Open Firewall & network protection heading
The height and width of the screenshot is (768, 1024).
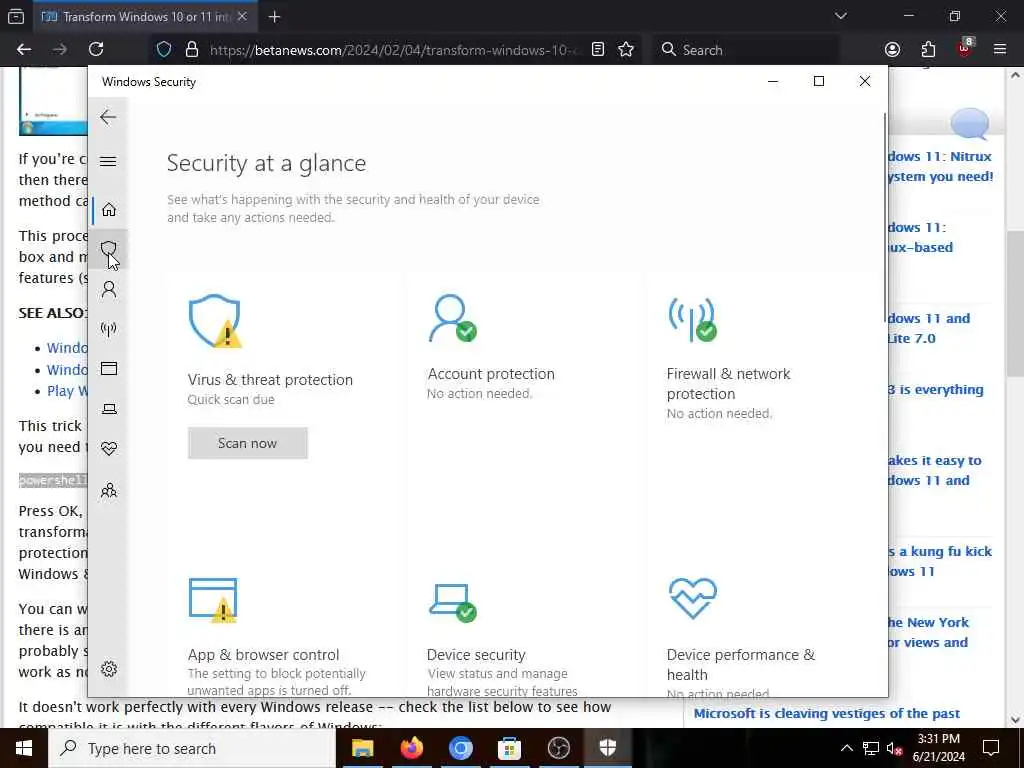pos(728,384)
